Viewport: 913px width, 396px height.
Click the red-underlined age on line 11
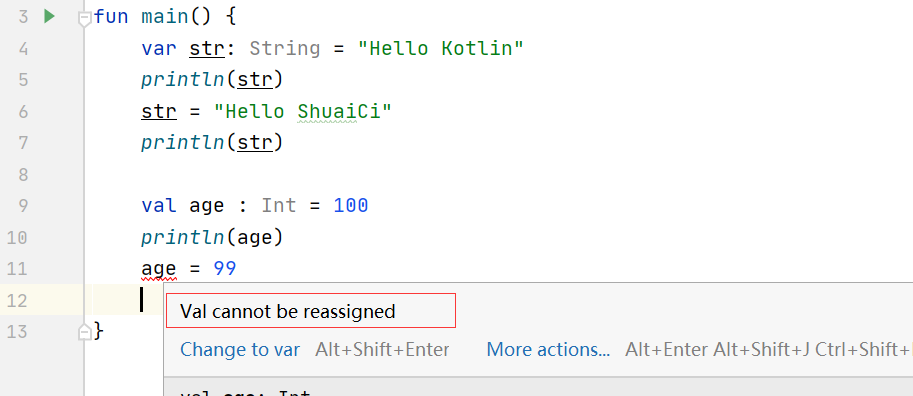[158, 270]
